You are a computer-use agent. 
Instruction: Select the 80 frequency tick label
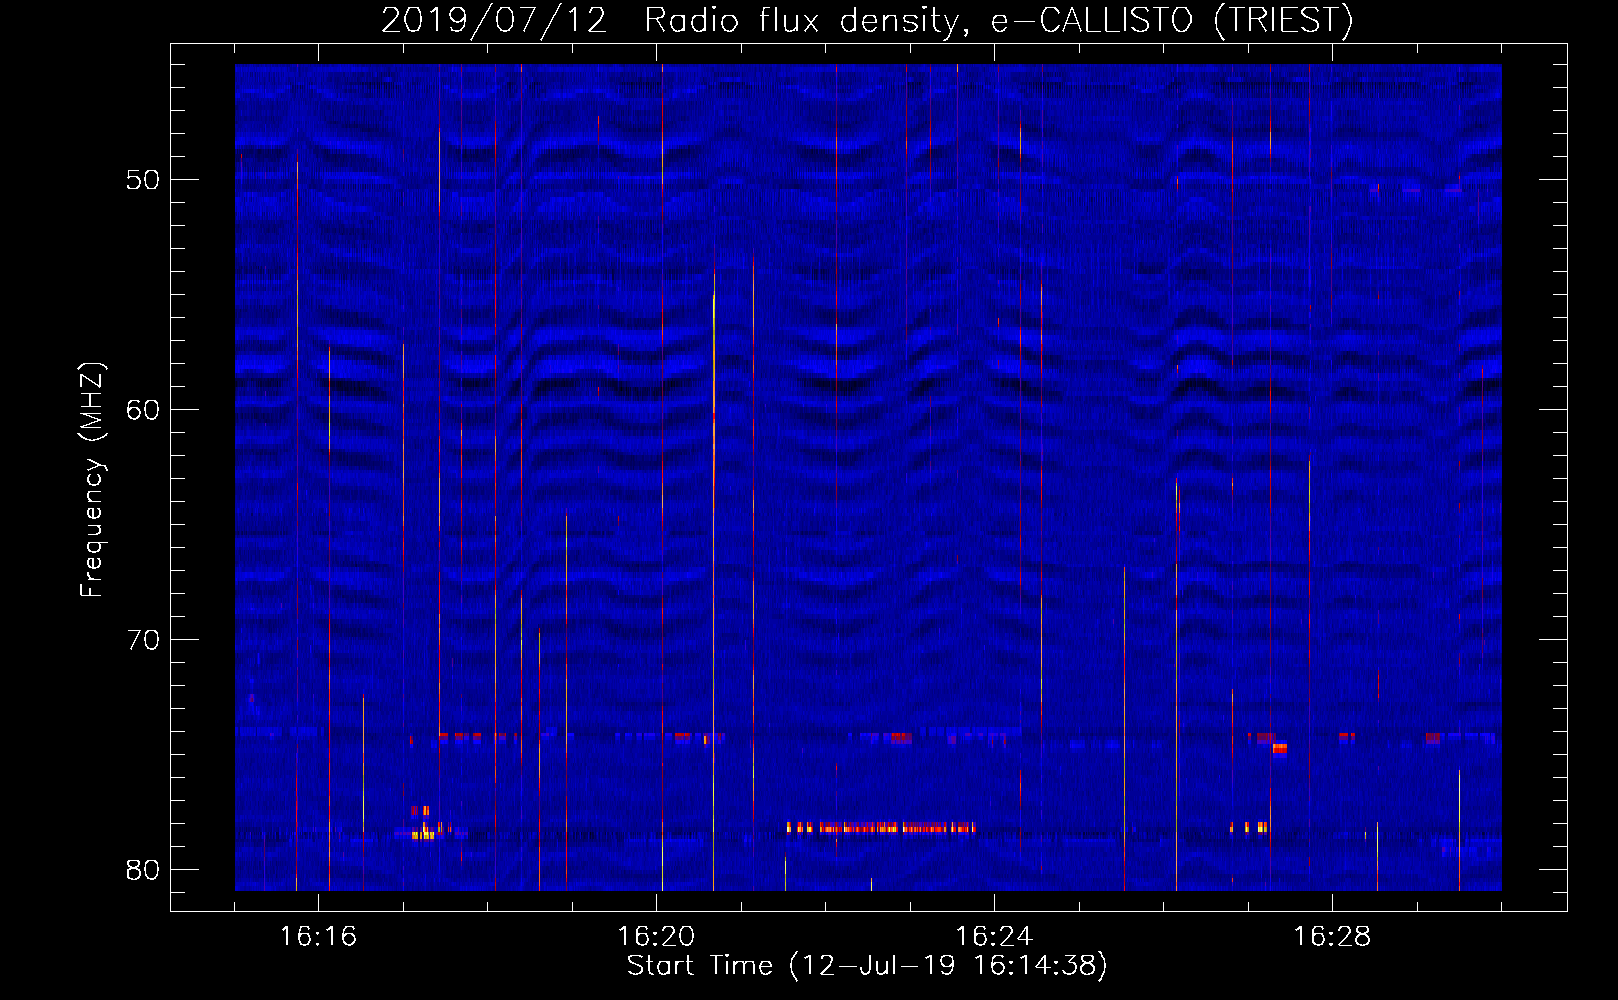tap(143, 870)
